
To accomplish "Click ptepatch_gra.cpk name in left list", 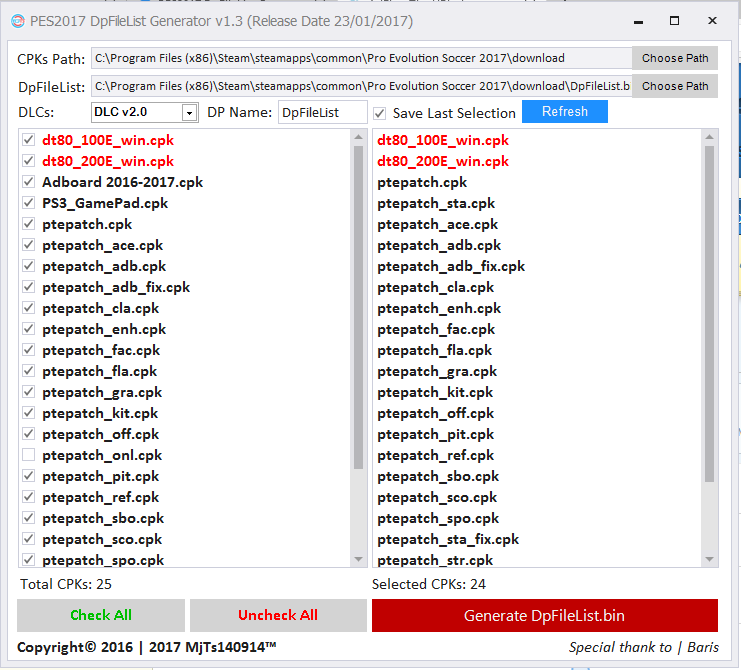I will click(x=102, y=392).
